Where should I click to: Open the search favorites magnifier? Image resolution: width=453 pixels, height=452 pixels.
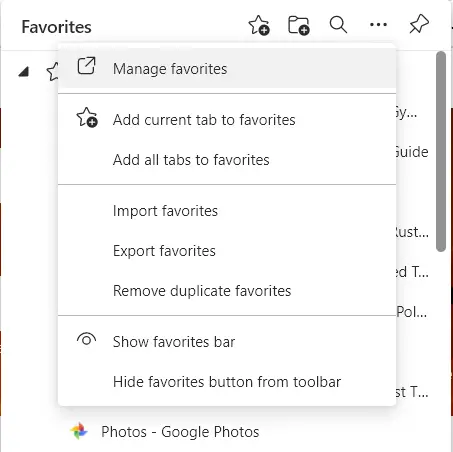coord(338,25)
